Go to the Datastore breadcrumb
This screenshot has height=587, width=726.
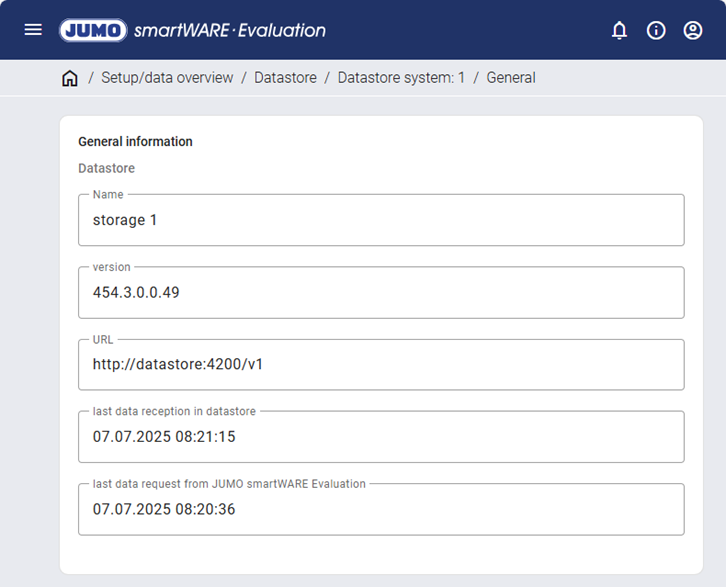(x=285, y=78)
